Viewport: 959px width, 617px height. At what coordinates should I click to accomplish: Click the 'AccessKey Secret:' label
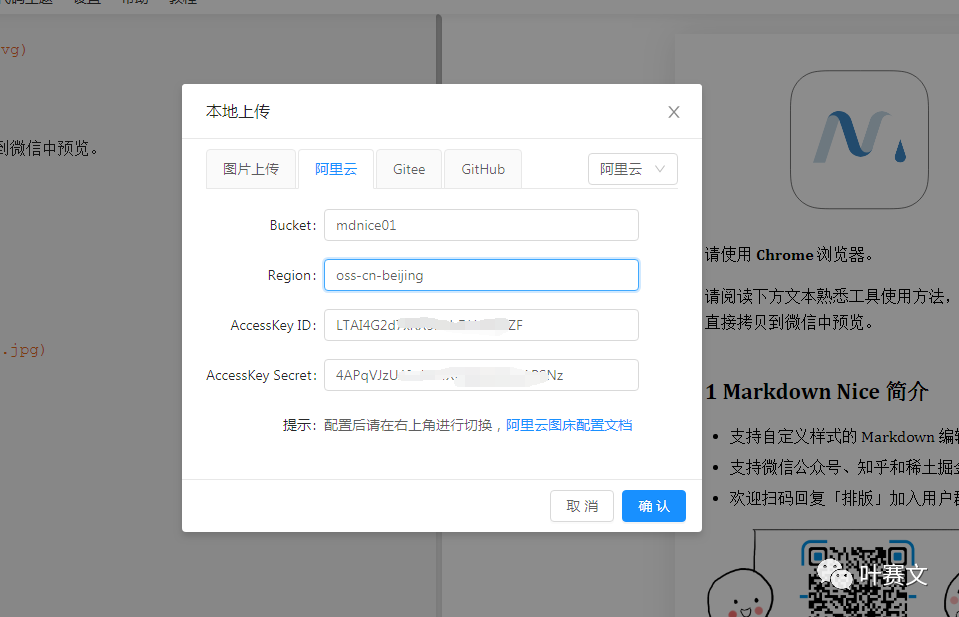point(261,375)
